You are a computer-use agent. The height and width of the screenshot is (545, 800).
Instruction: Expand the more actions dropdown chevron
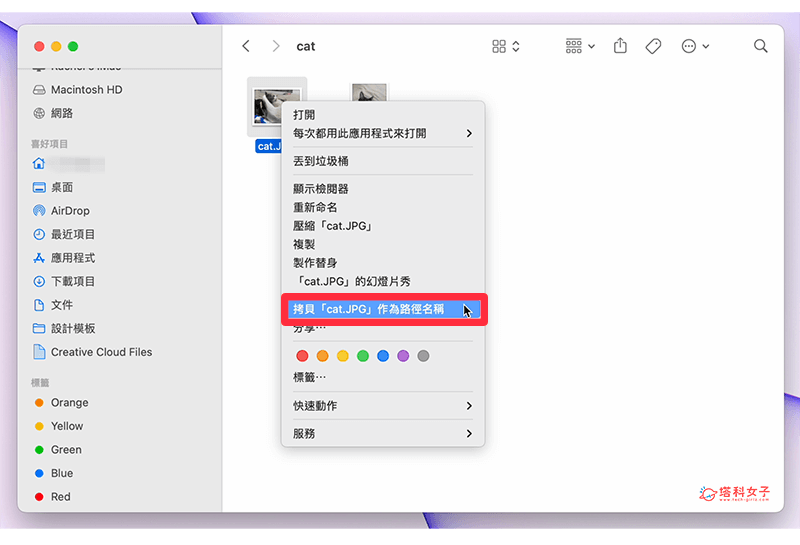(706, 46)
